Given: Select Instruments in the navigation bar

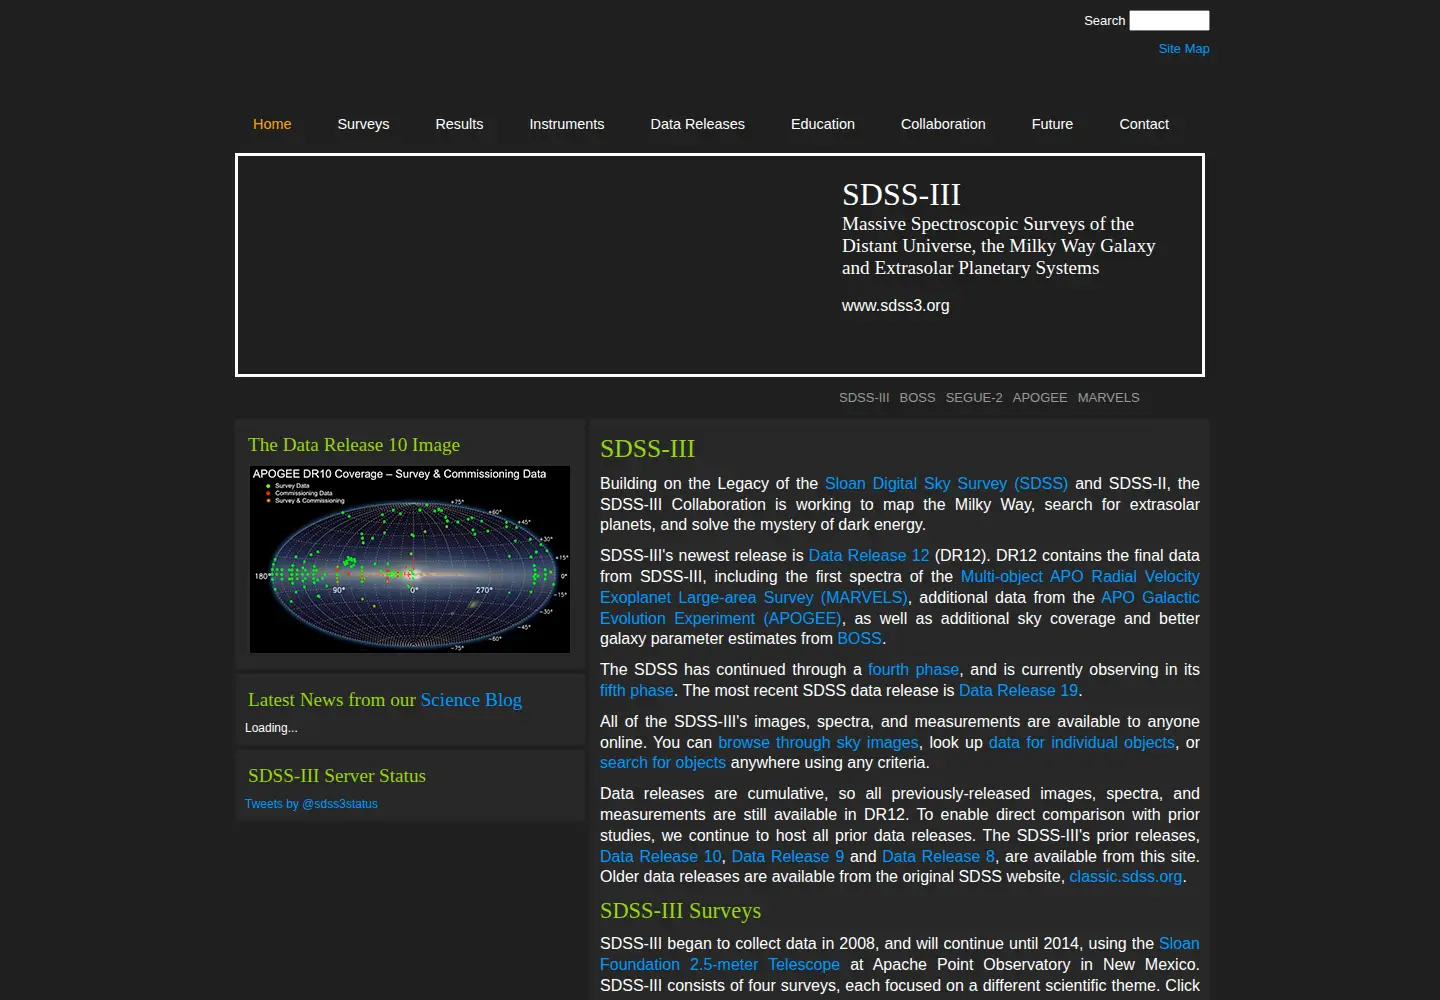Looking at the screenshot, I should (x=567, y=124).
